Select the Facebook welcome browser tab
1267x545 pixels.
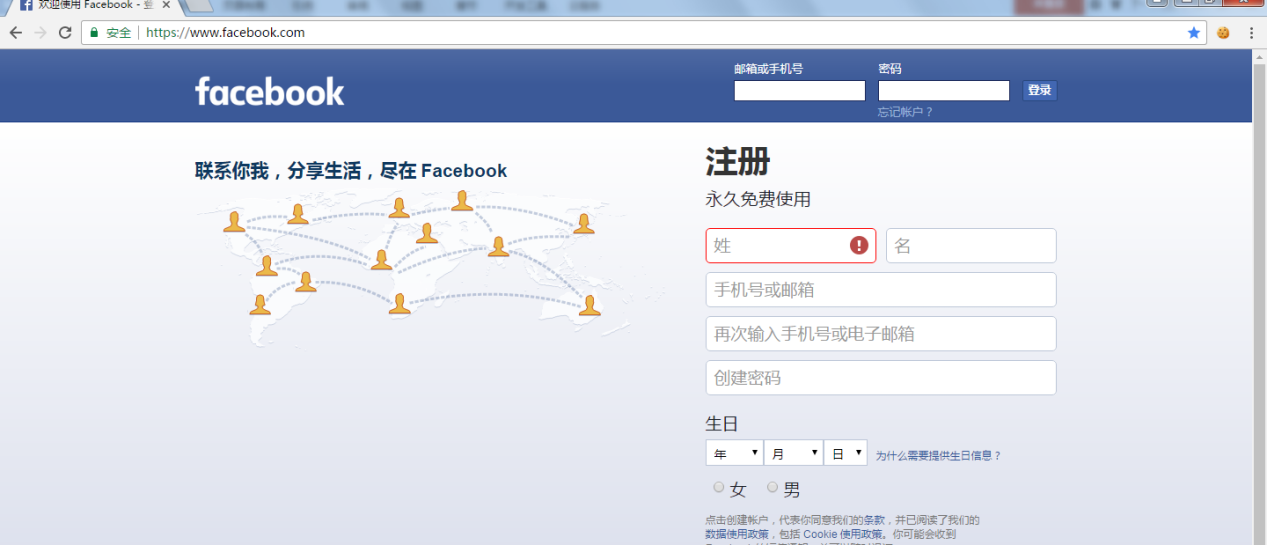click(95, 5)
